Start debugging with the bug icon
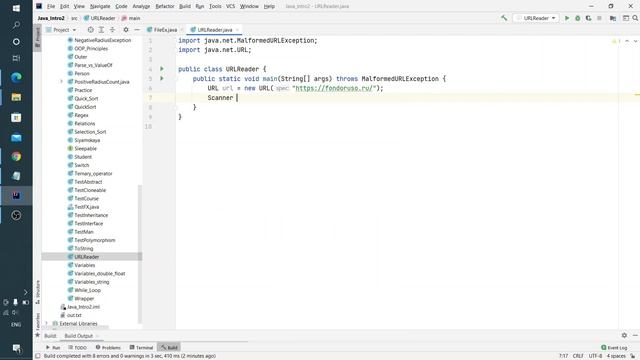 (x=578, y=18)
